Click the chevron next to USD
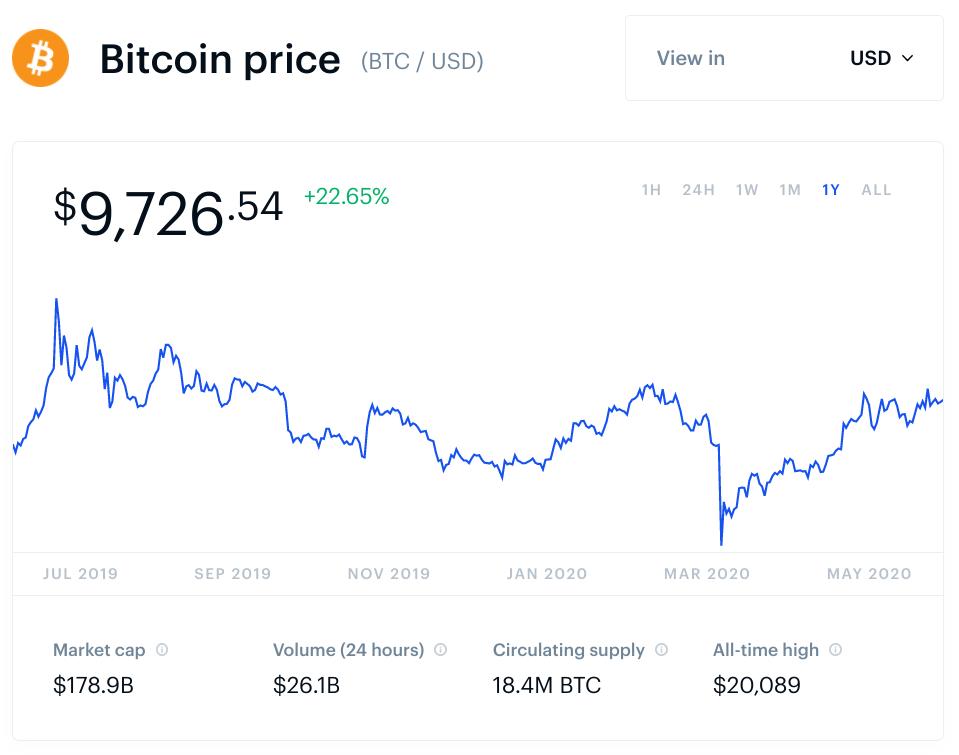Viewport: 959px width, 755px height. coord(908,58)
